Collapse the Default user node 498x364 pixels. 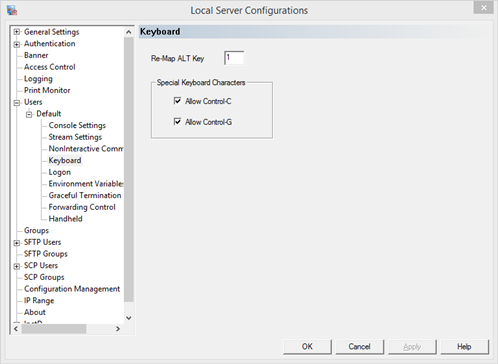[29, 114]
